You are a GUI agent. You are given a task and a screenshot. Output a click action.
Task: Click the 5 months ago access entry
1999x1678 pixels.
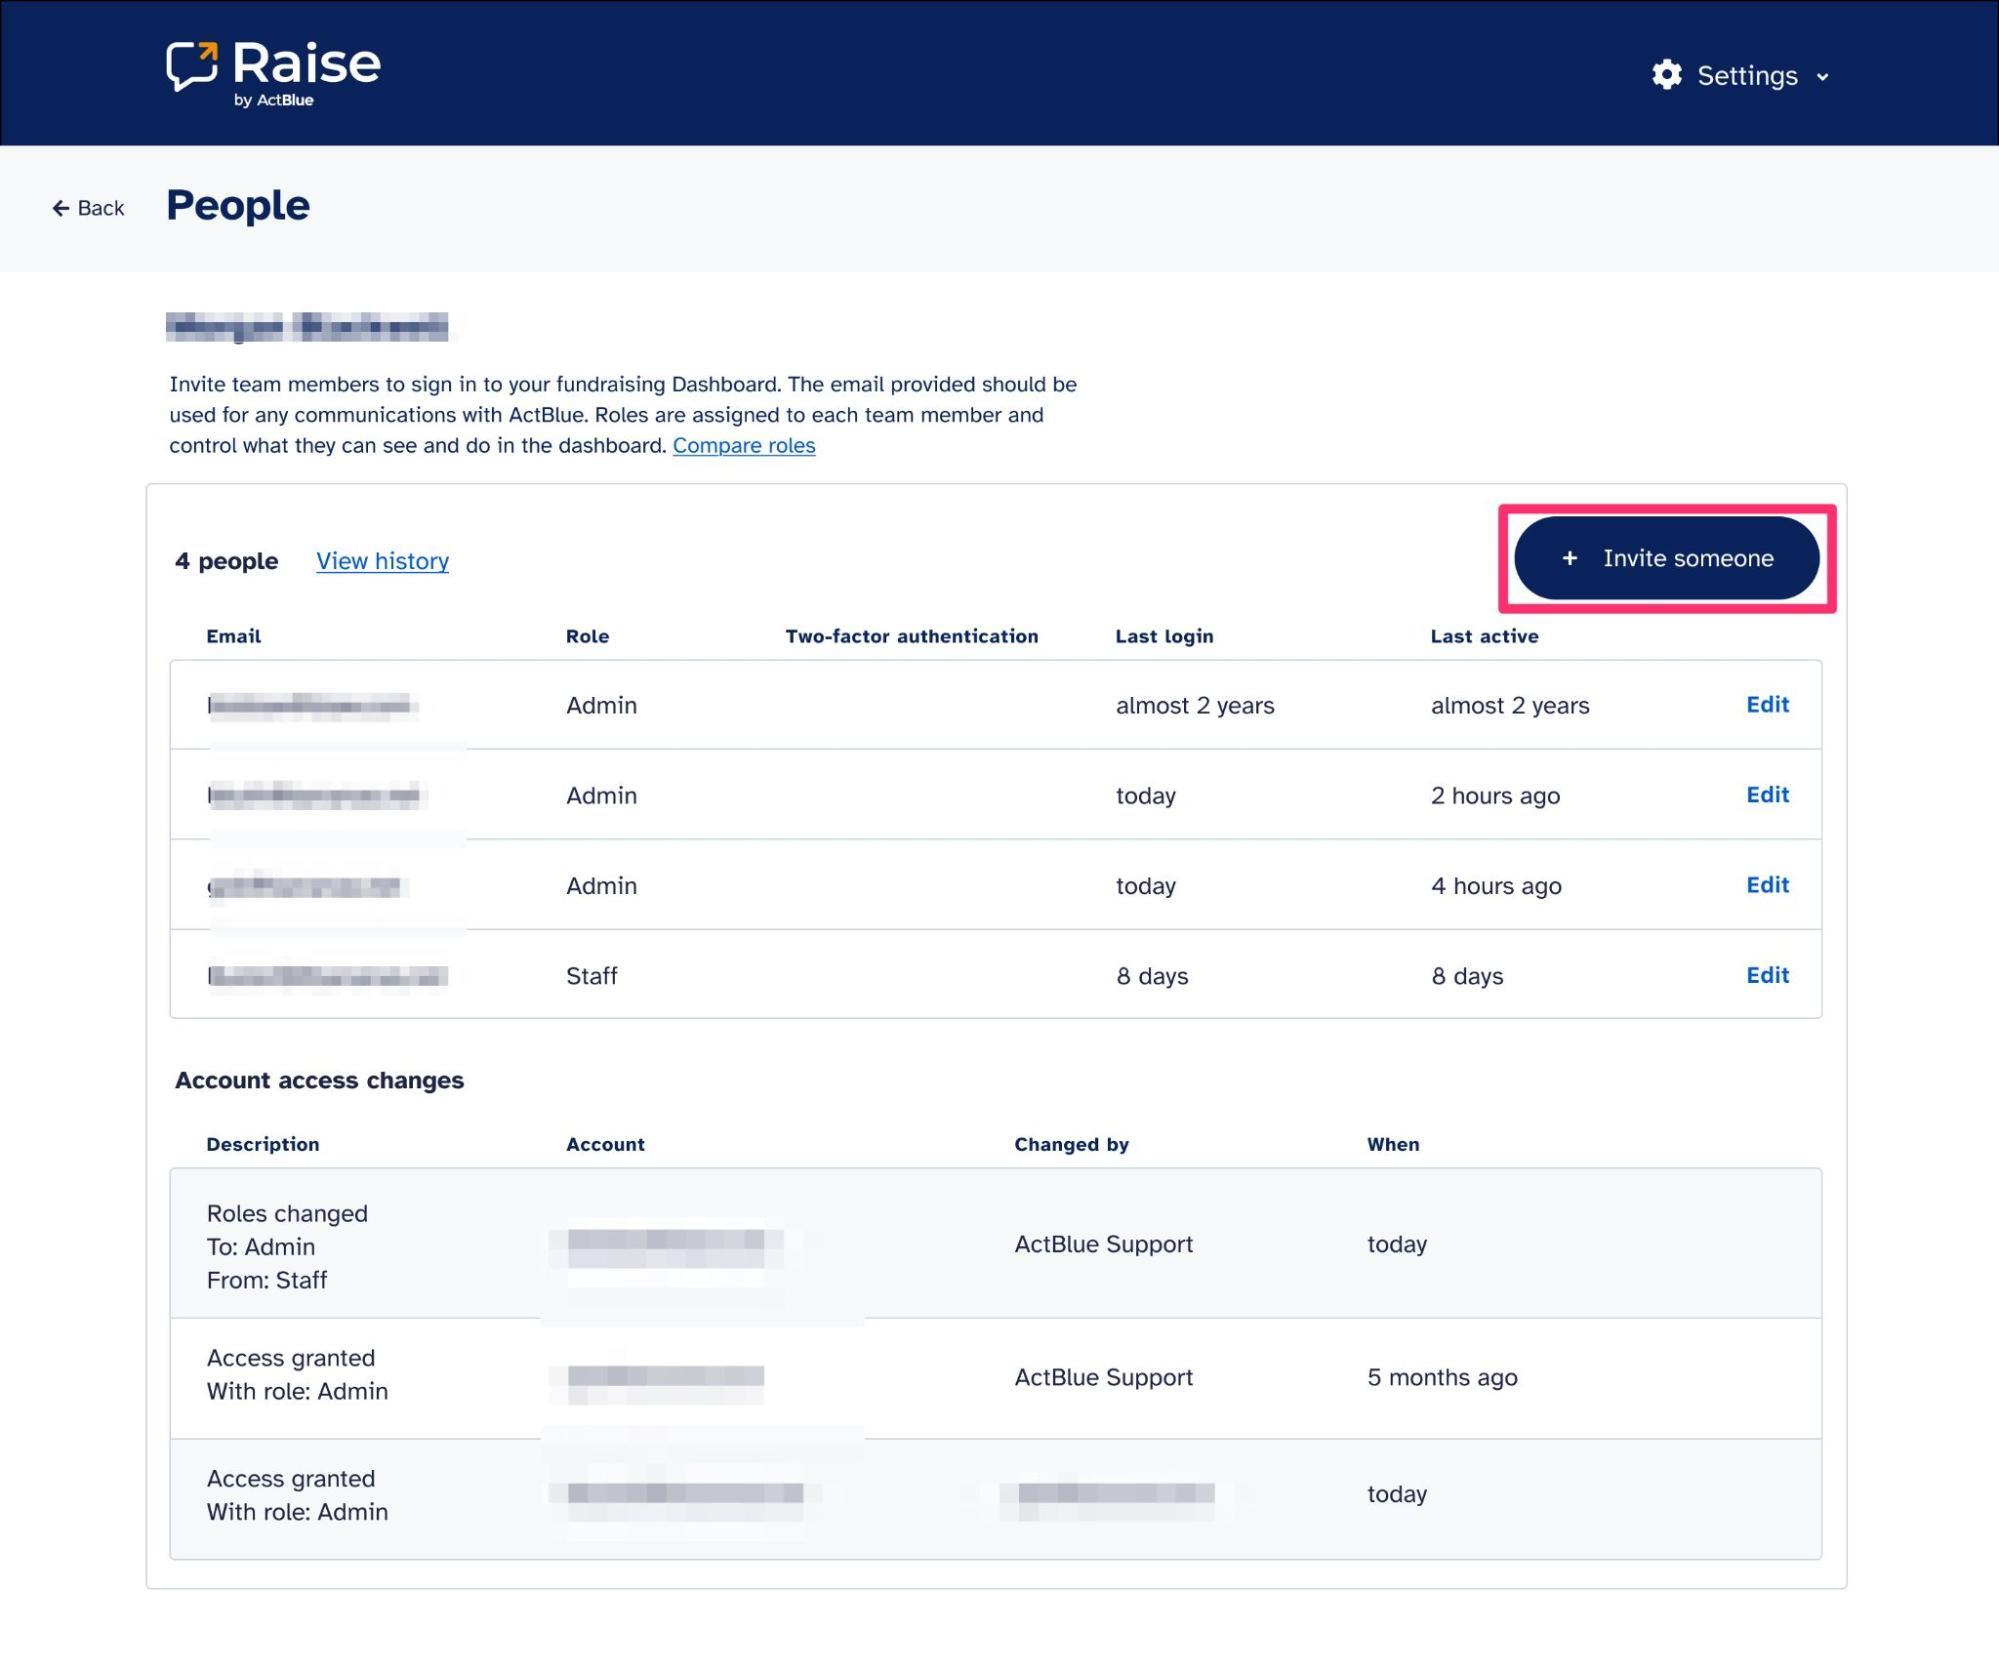[x=1441, y=1377]
